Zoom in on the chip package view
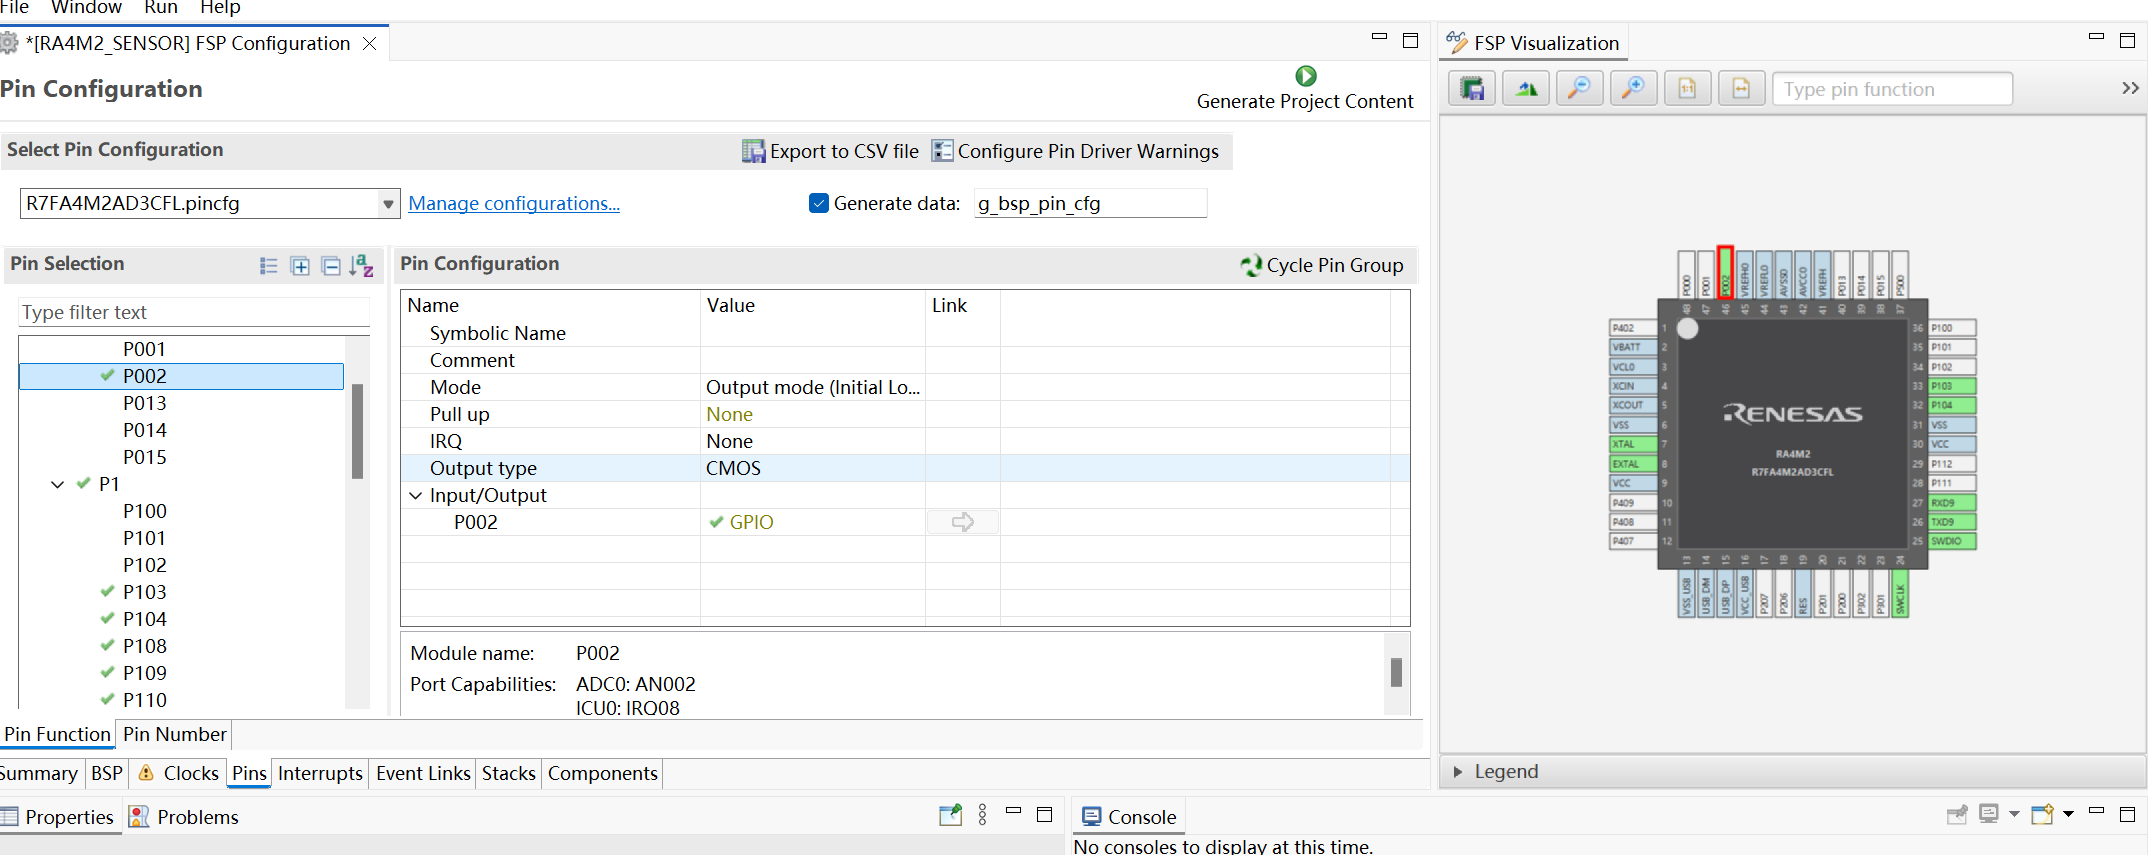Screen dimensions: 2148x855 tap(1633, 89)
